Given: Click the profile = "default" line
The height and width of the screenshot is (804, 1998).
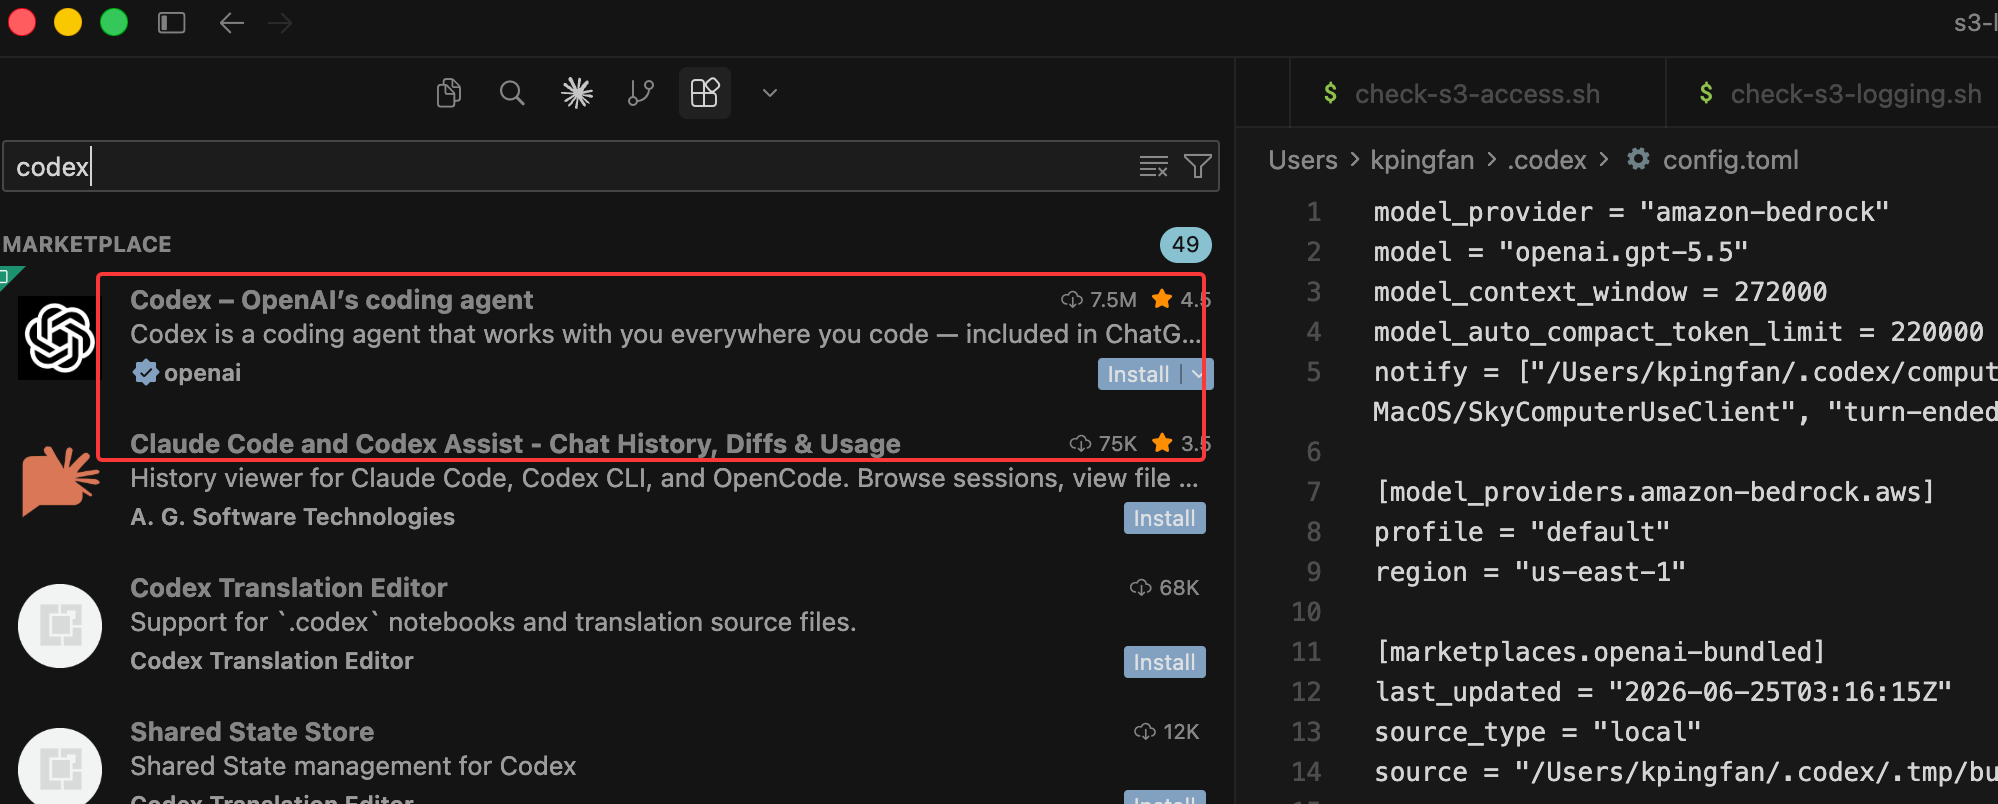Looking at the screenshot, I should click(1522, 532).
